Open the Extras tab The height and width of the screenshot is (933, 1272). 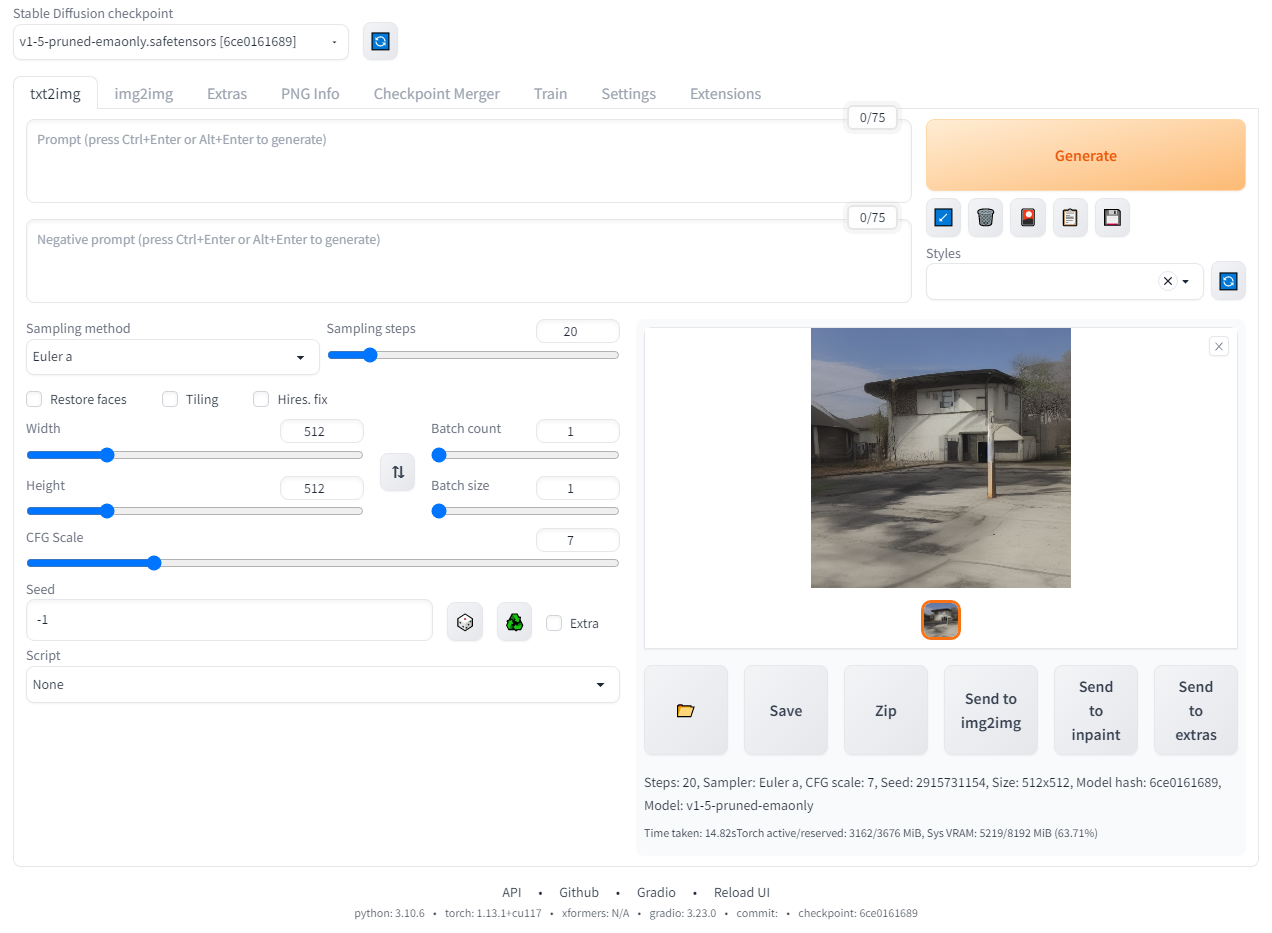click(227, 93)
